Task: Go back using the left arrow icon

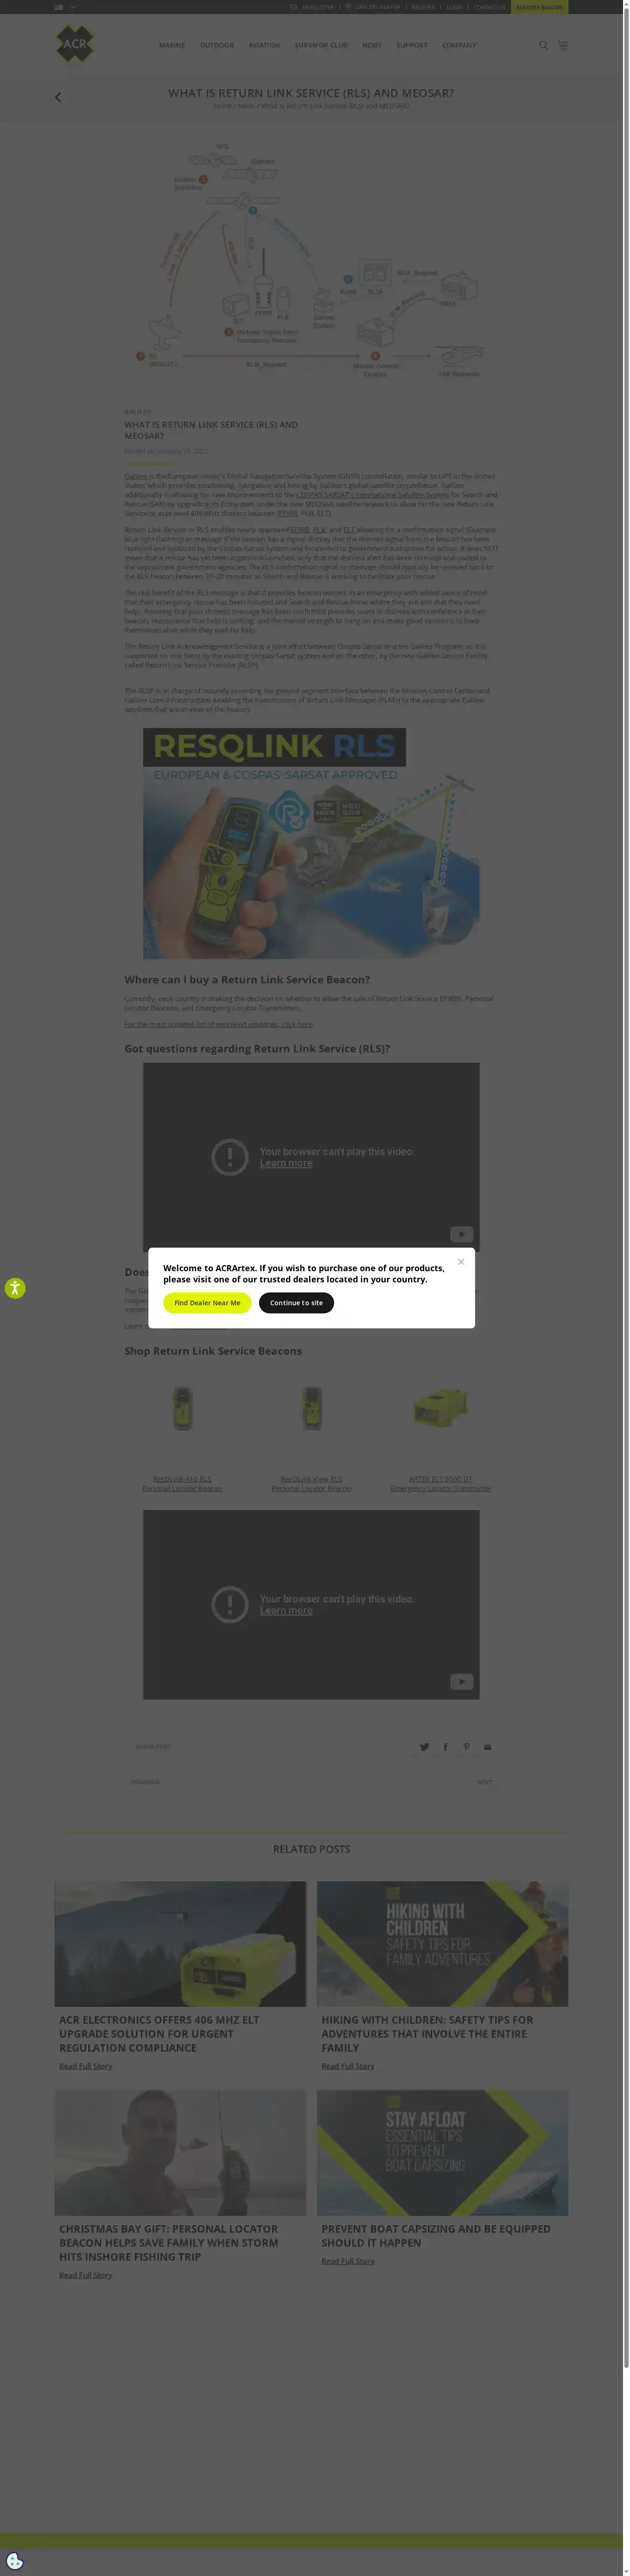Action: [x=58, y=97]
